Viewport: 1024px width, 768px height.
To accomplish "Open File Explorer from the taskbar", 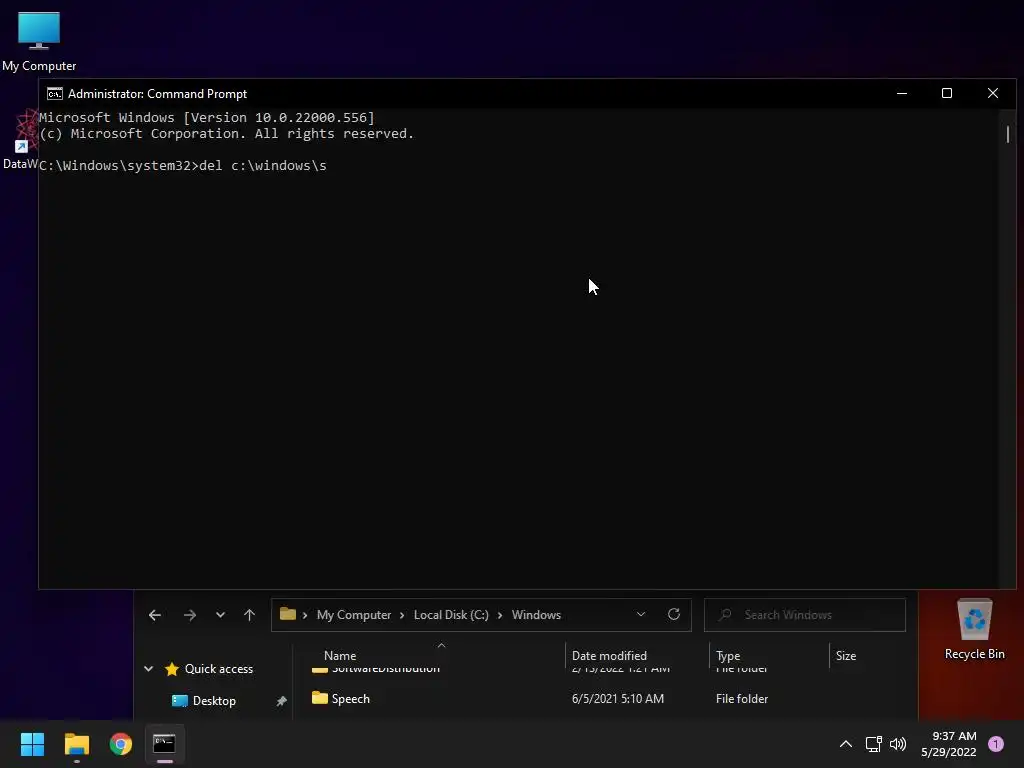I will click(x=76, y=744).
